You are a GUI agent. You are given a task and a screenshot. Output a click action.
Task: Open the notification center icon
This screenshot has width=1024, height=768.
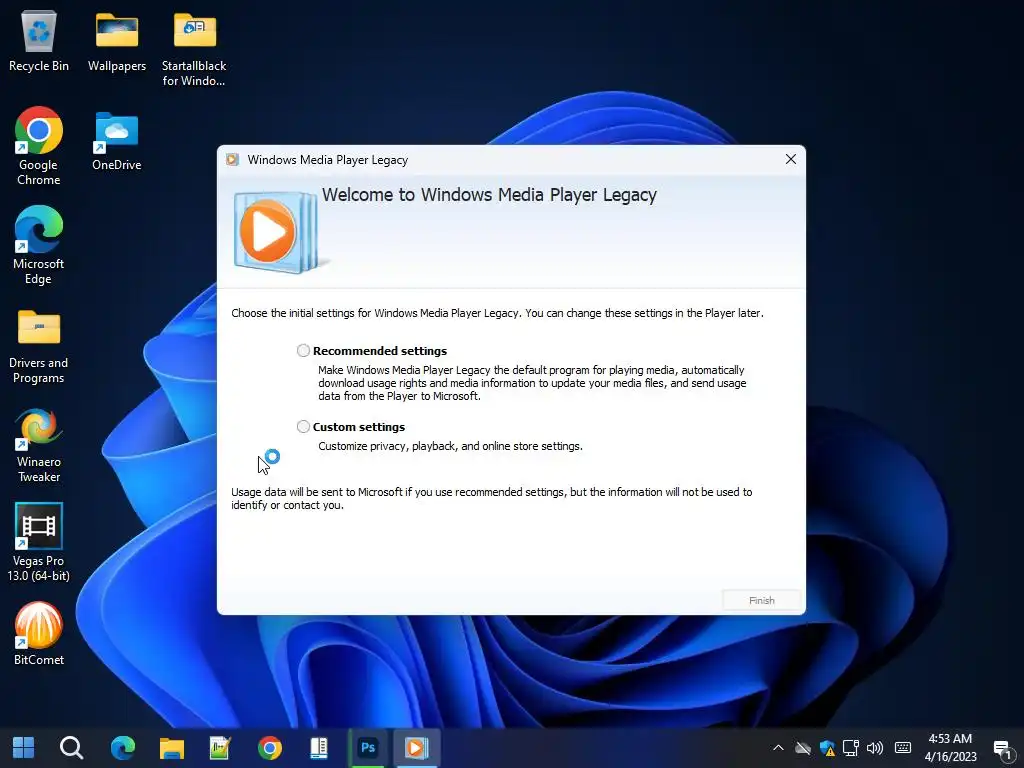pos(1003,749)
